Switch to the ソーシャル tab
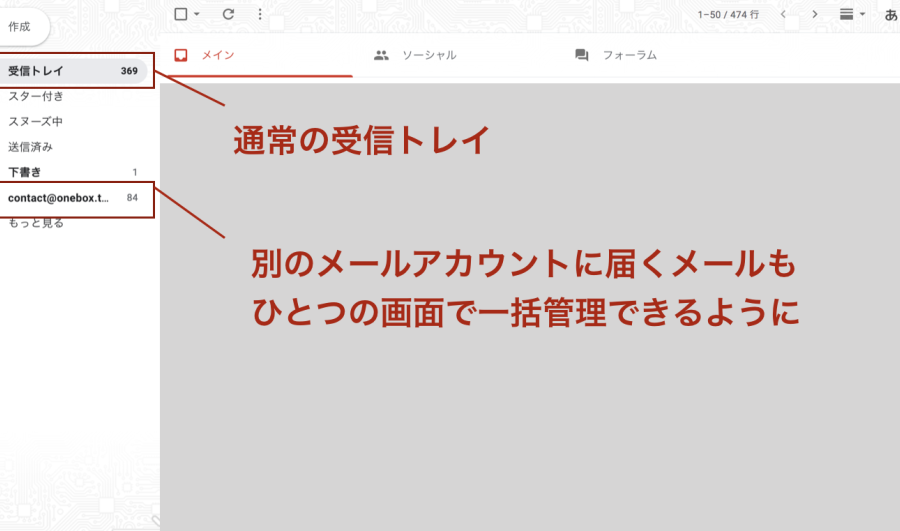Viewport: 900px width, 531px height. coord(415,55)
